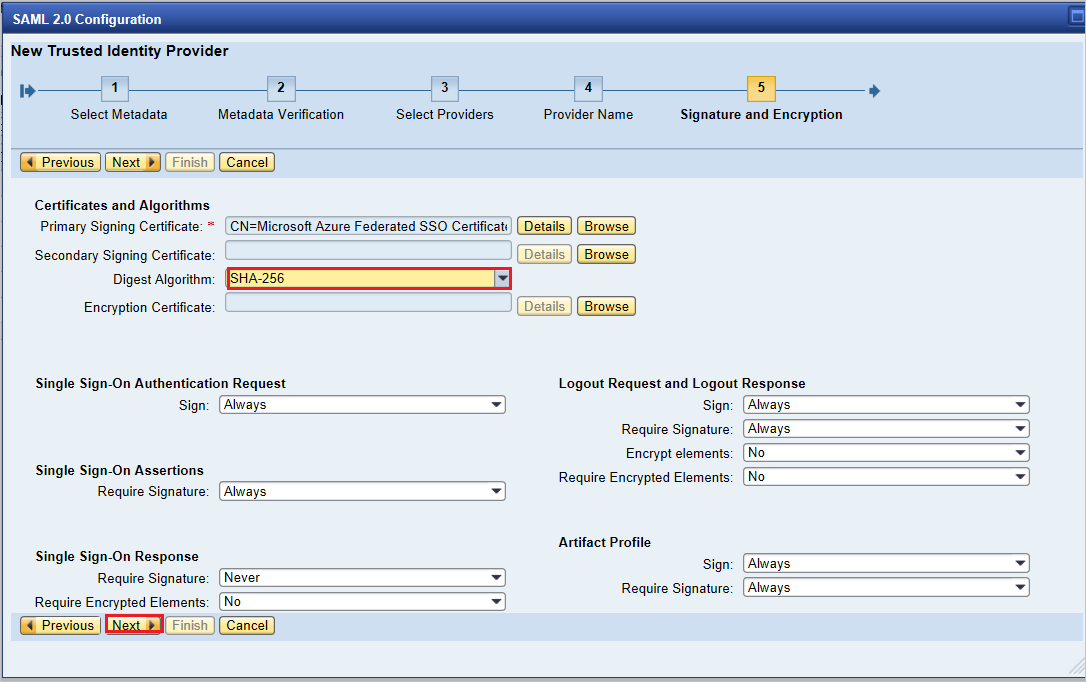The width and height of the screenshot is (1086, 682).
Task: Change Require Signature for Single Sign-On Assertions
Action: click(497, 491)
